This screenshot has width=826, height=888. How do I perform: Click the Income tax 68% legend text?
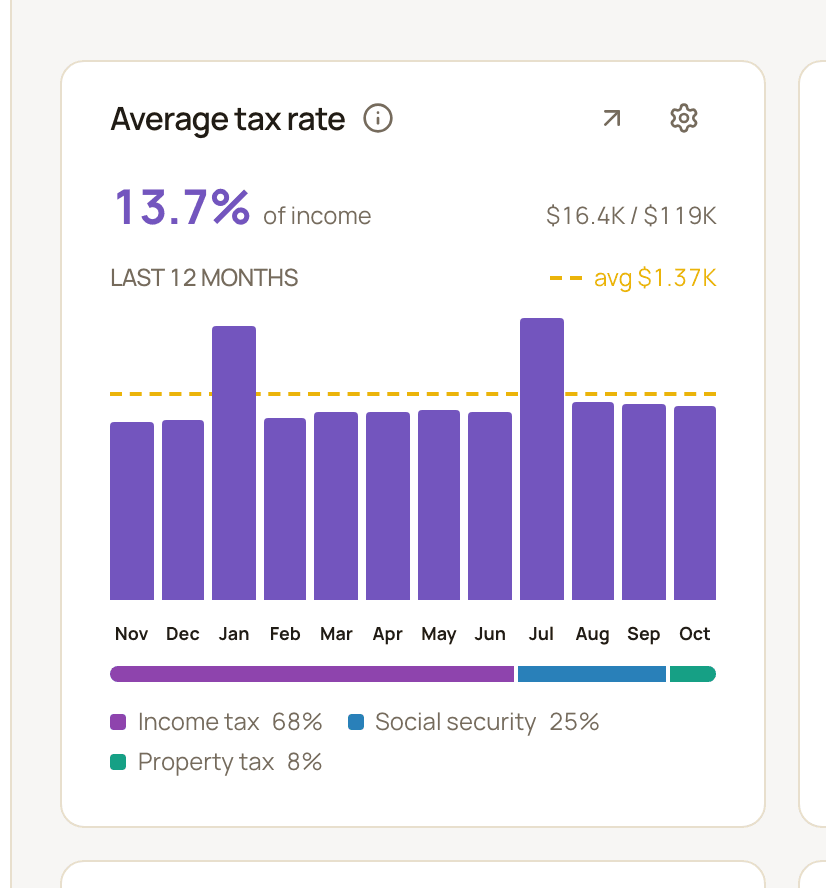(x=230, y=722)
